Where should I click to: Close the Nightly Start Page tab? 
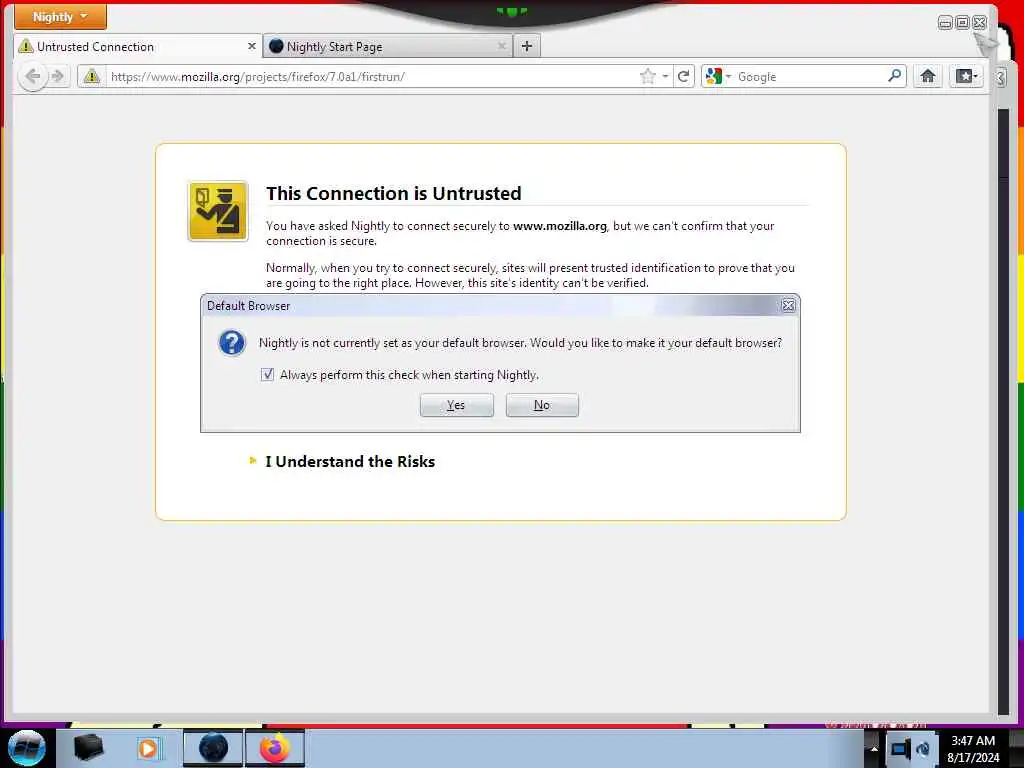point(502,46)
